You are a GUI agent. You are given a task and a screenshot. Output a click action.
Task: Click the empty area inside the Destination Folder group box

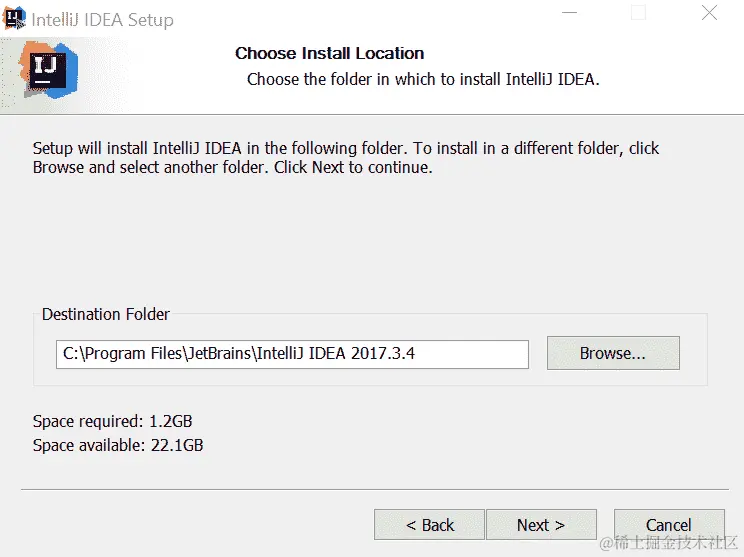pos(370,377)
